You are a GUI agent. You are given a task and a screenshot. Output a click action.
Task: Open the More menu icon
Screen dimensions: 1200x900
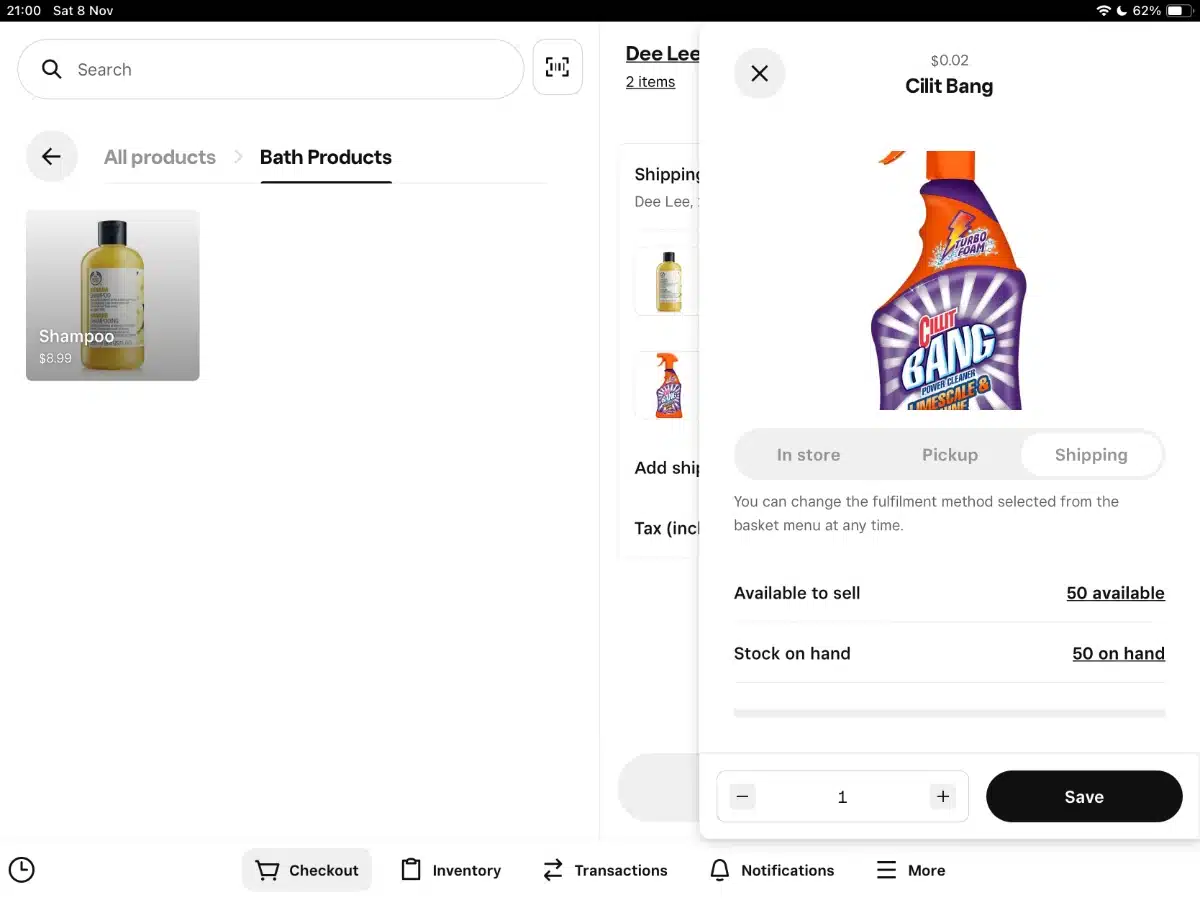tap(885, 870)
